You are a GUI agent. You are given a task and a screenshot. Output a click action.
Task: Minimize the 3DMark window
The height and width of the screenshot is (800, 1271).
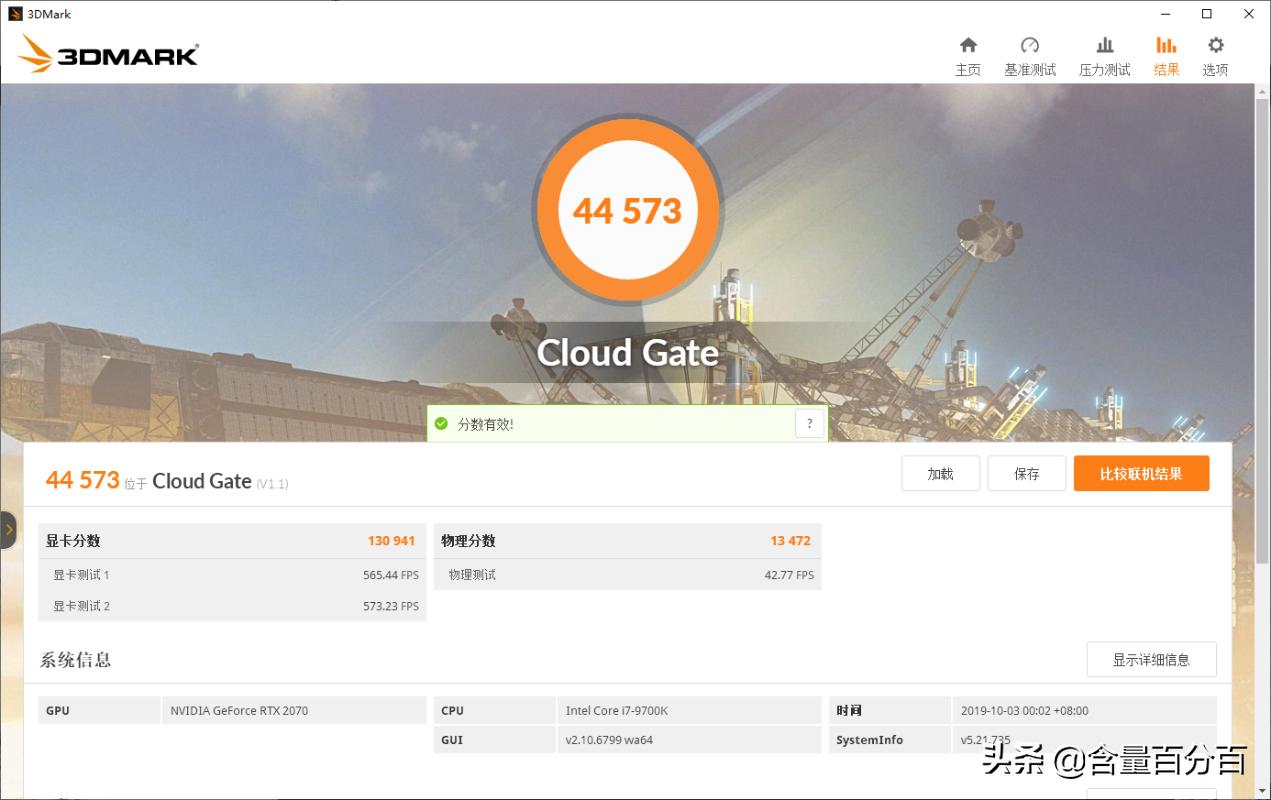[1165, 14]
